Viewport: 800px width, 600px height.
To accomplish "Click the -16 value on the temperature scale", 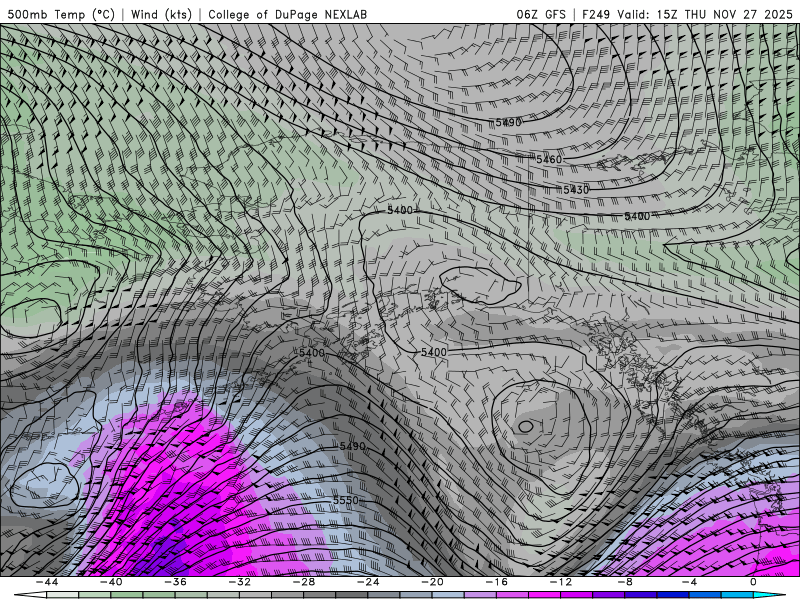I will click(x=497, y=582).
